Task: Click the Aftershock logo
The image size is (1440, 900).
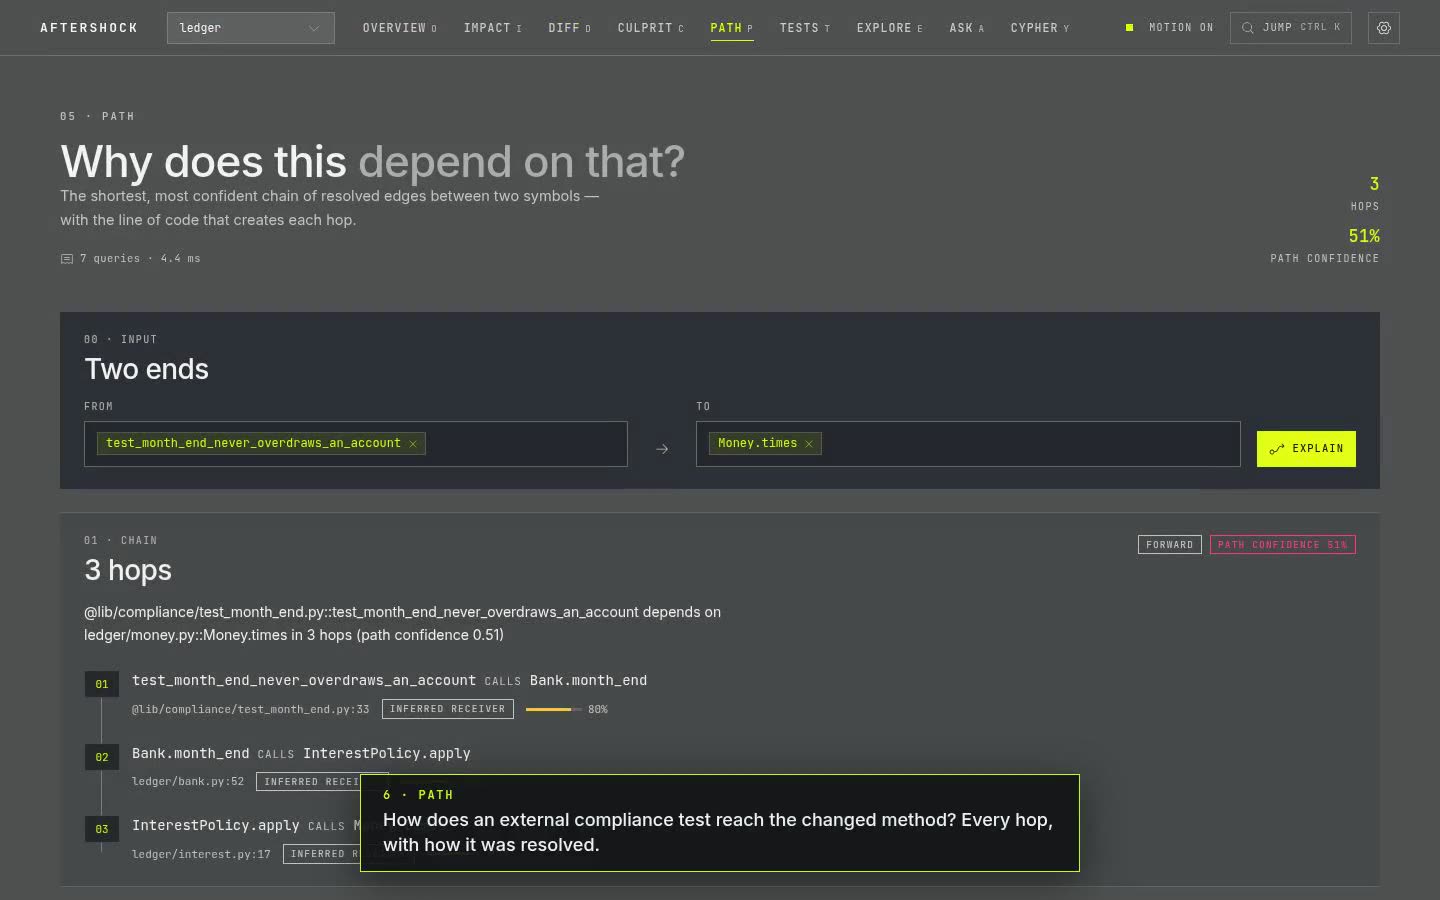Action: pos(89,28)
